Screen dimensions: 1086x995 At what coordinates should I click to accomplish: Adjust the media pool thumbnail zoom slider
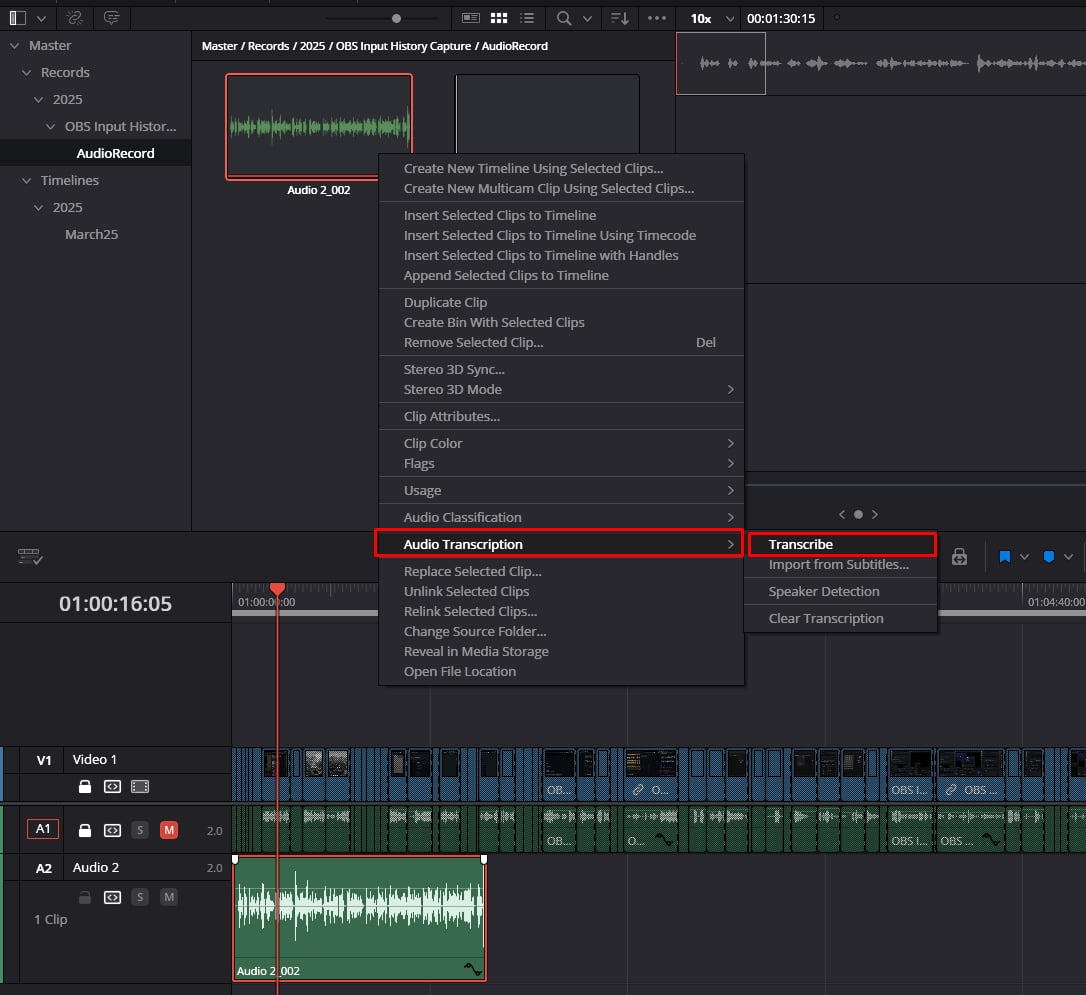click(395, 17)
